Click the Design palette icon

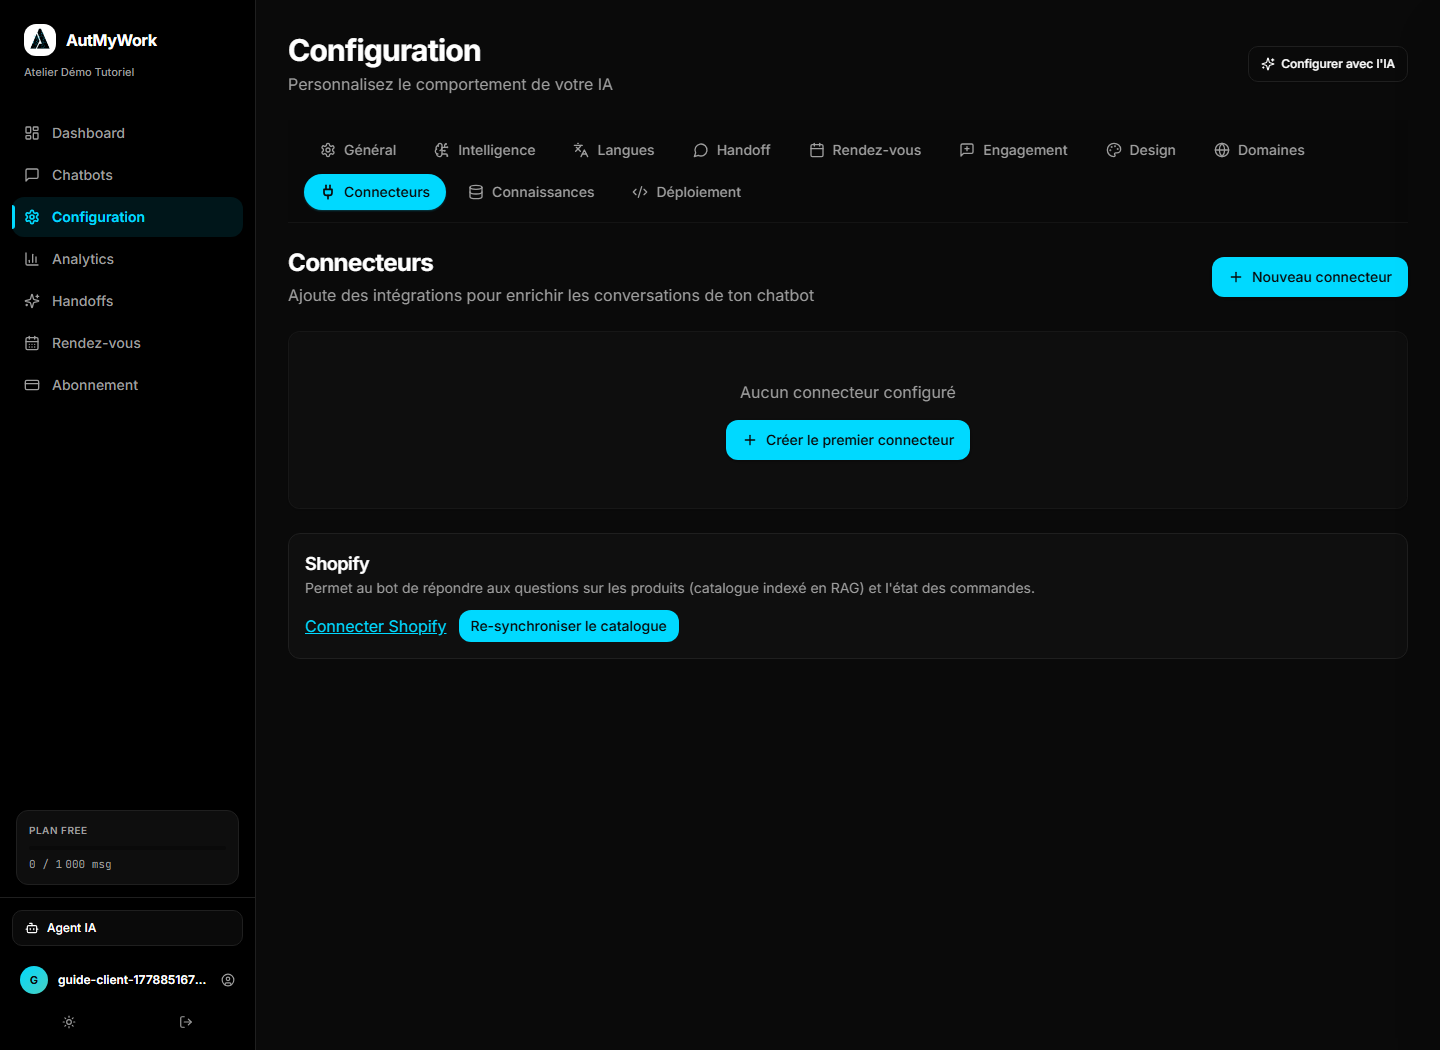(x=1114, y=150)
